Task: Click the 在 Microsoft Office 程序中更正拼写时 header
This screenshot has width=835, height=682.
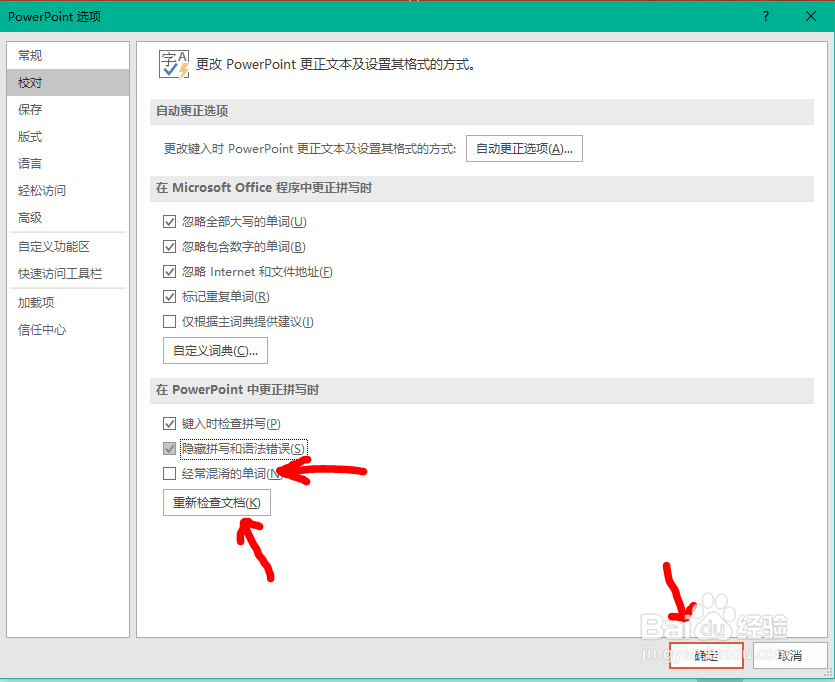Action: point(481,188)
